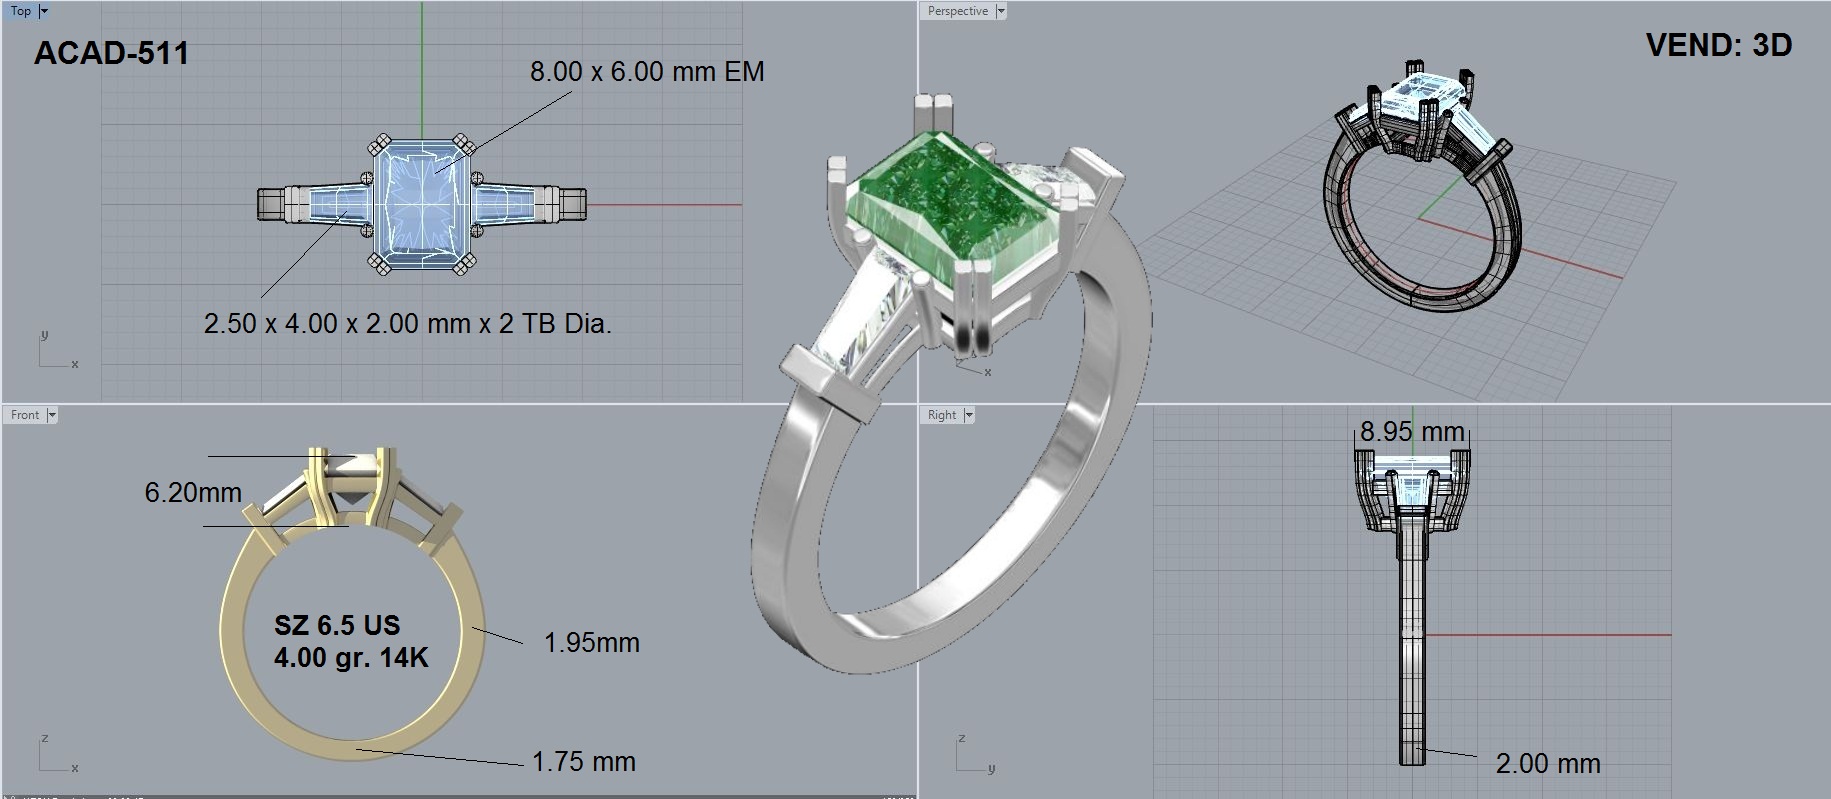Image resolution: width=1831 pixels, height=799 pixels.
Task: Select the 1.75 mm shank thickness label
Action: tap(583, 762)
